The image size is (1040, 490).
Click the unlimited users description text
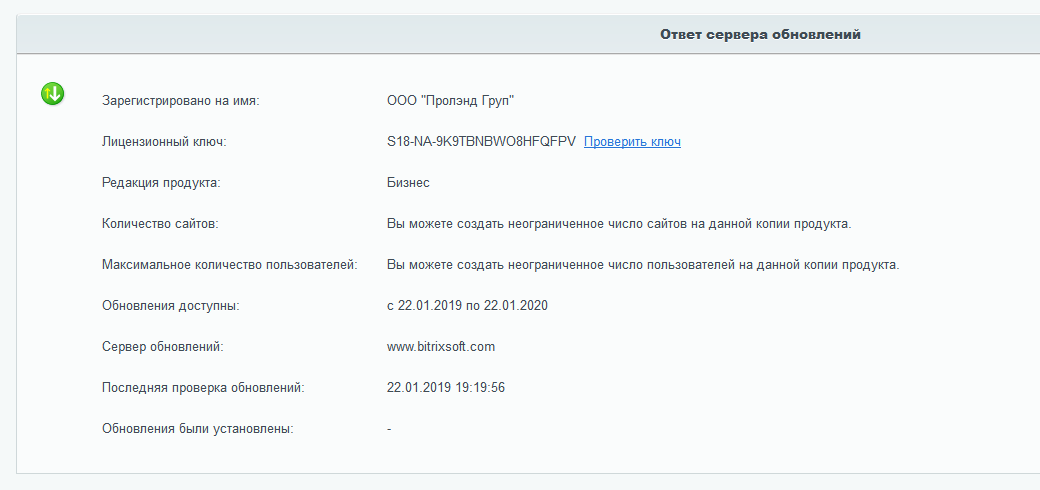(x=643, y=265)
